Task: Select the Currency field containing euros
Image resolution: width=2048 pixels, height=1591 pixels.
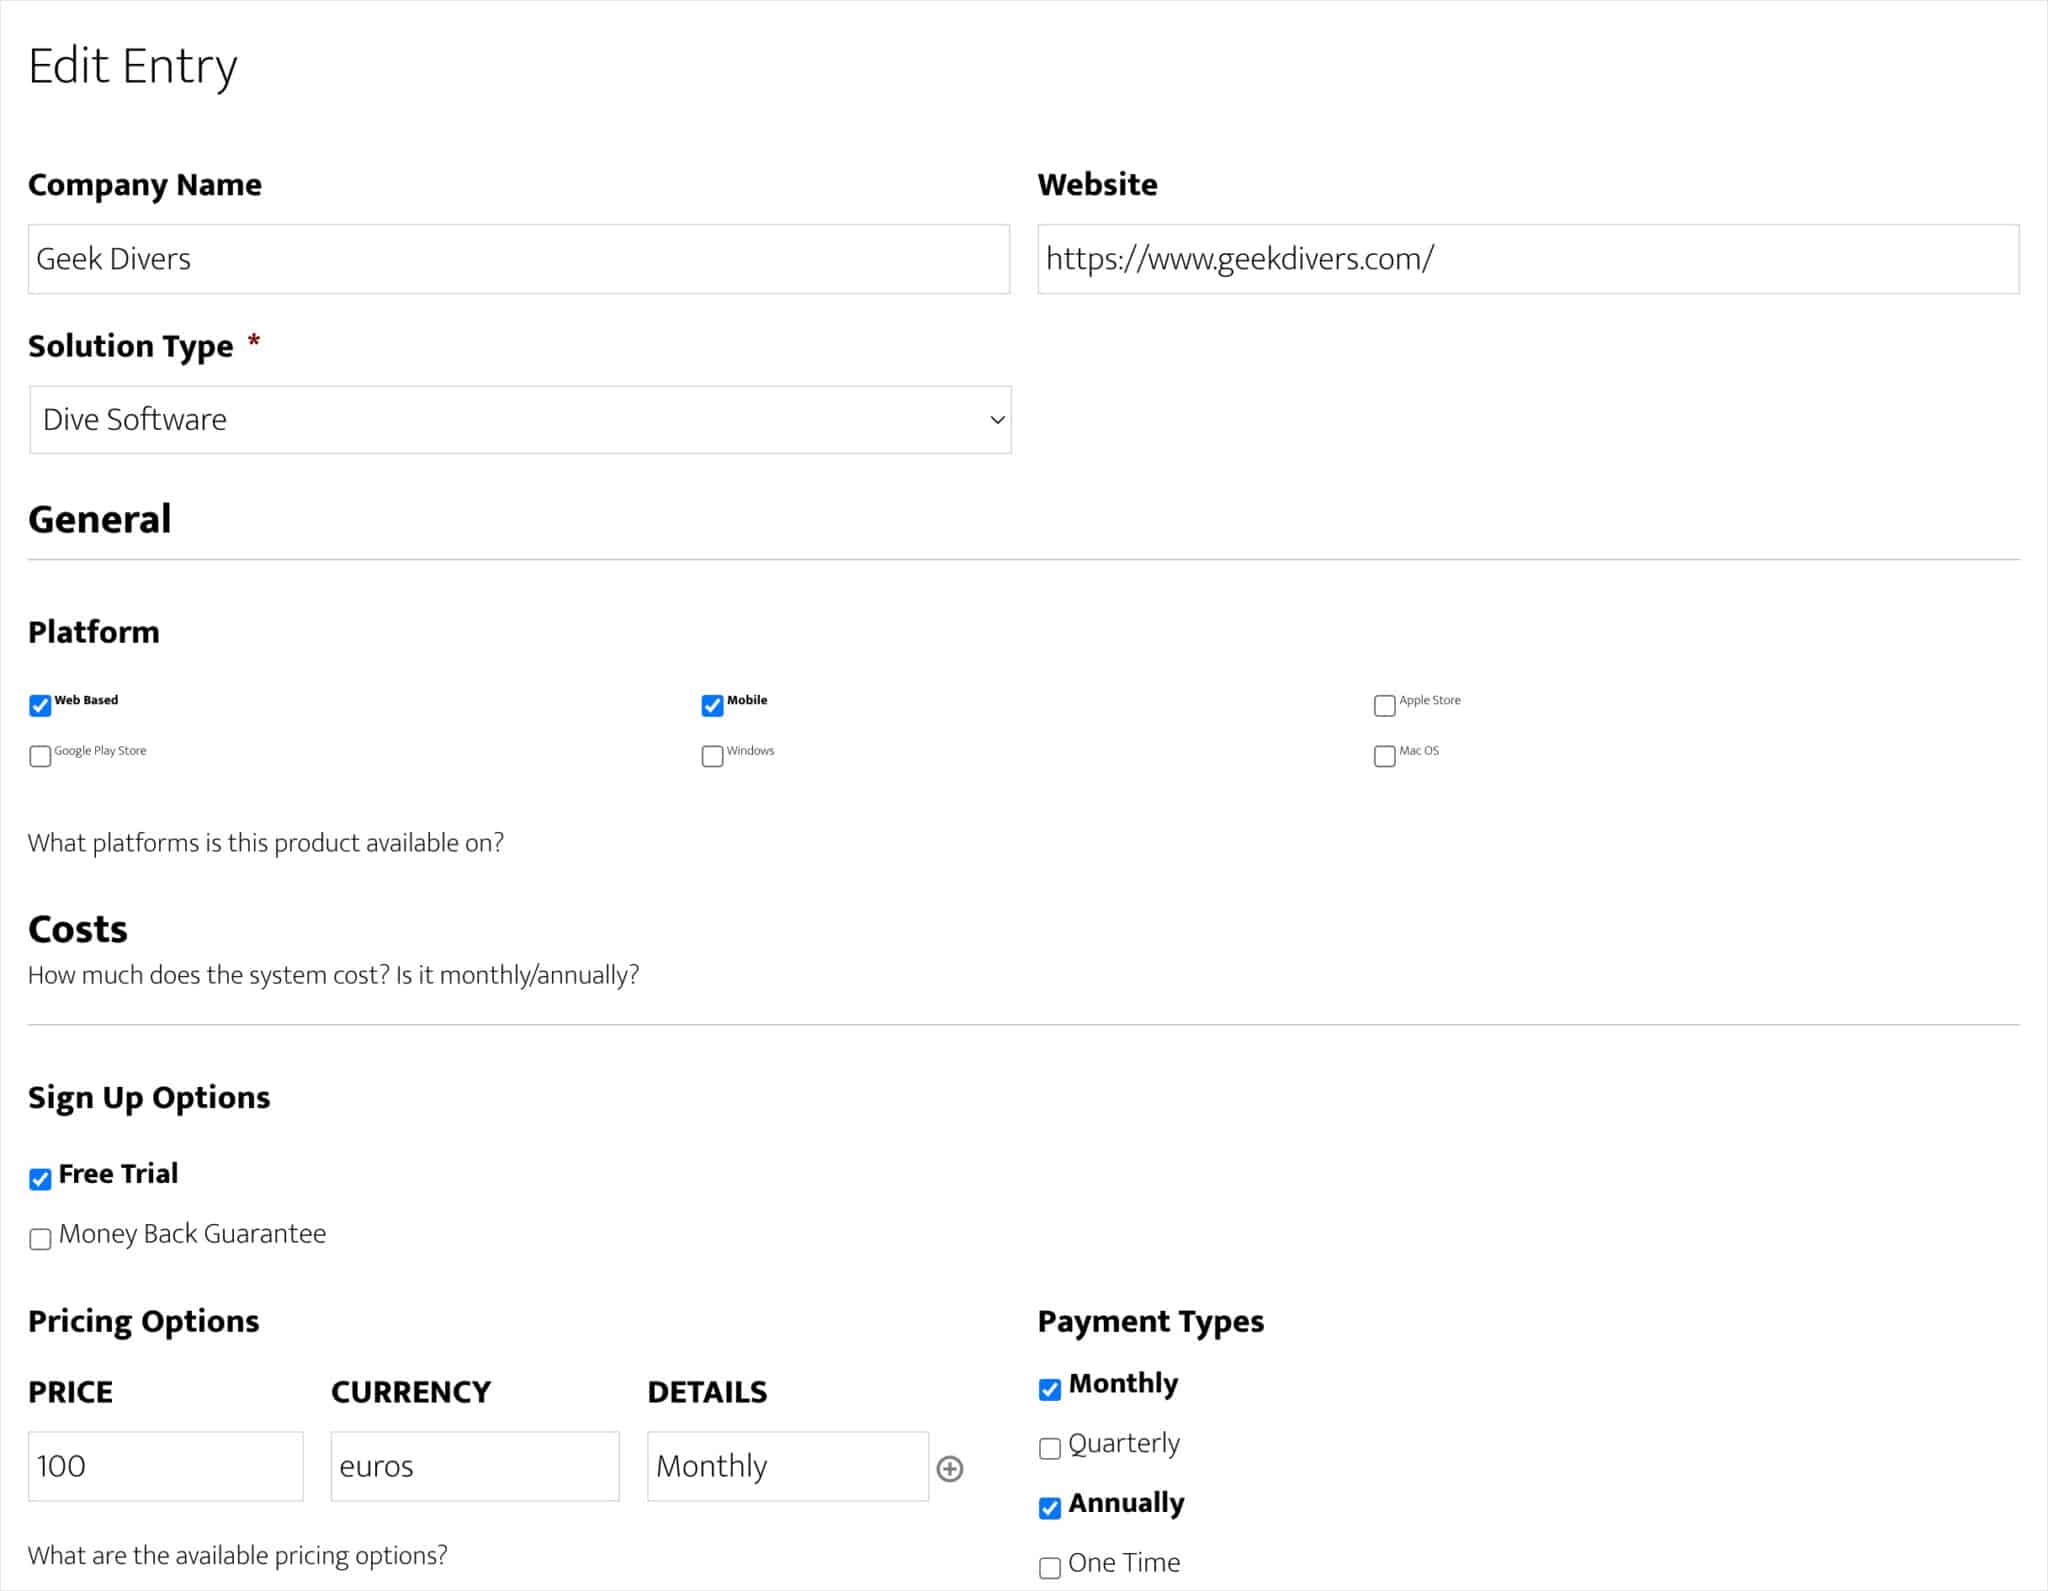Action: click(x=474, y=1466)
